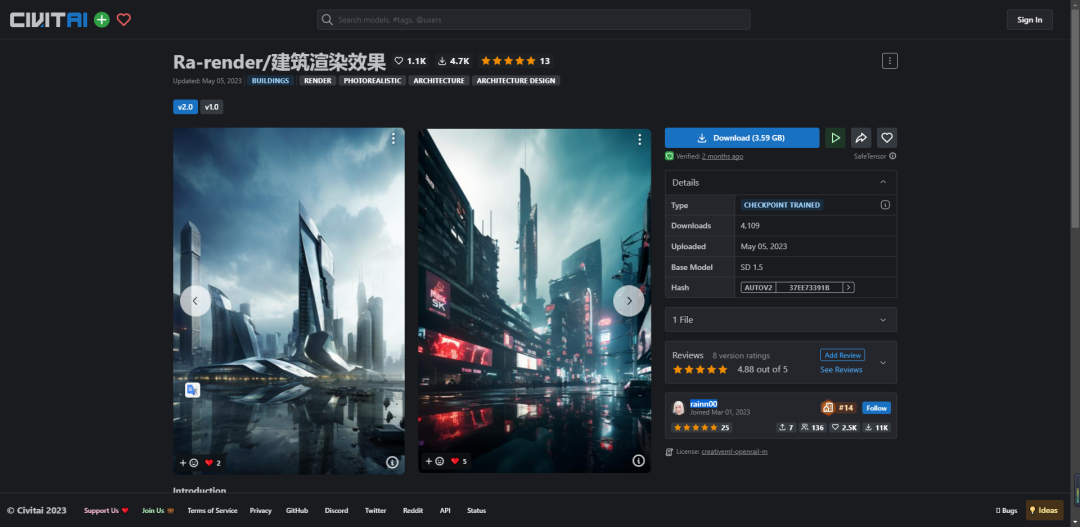The image size is (1080, 527).
Task: Open the model options menu beside the title
Action: click(890, 61)
